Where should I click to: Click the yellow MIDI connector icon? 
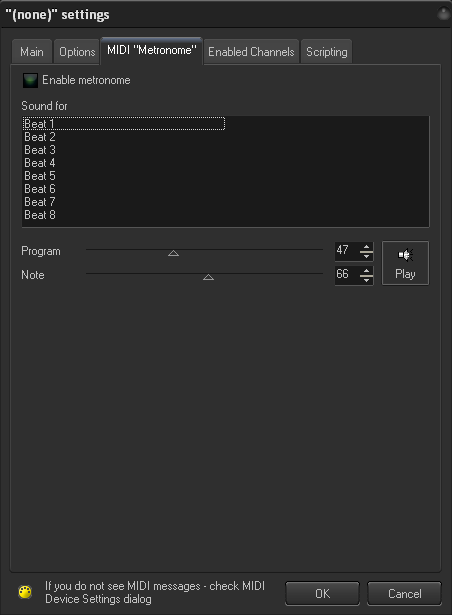coord(26,592)
